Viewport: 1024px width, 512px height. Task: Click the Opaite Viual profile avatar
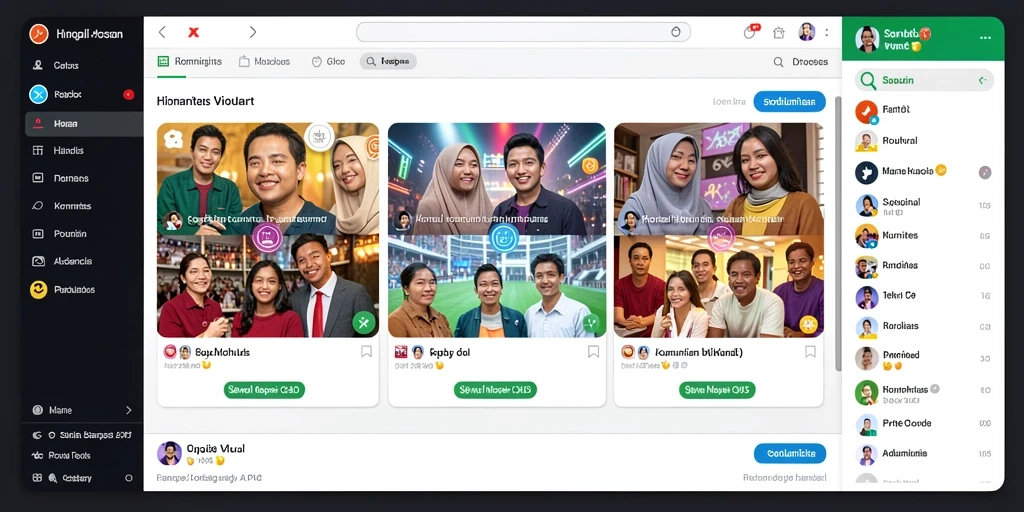169,453
